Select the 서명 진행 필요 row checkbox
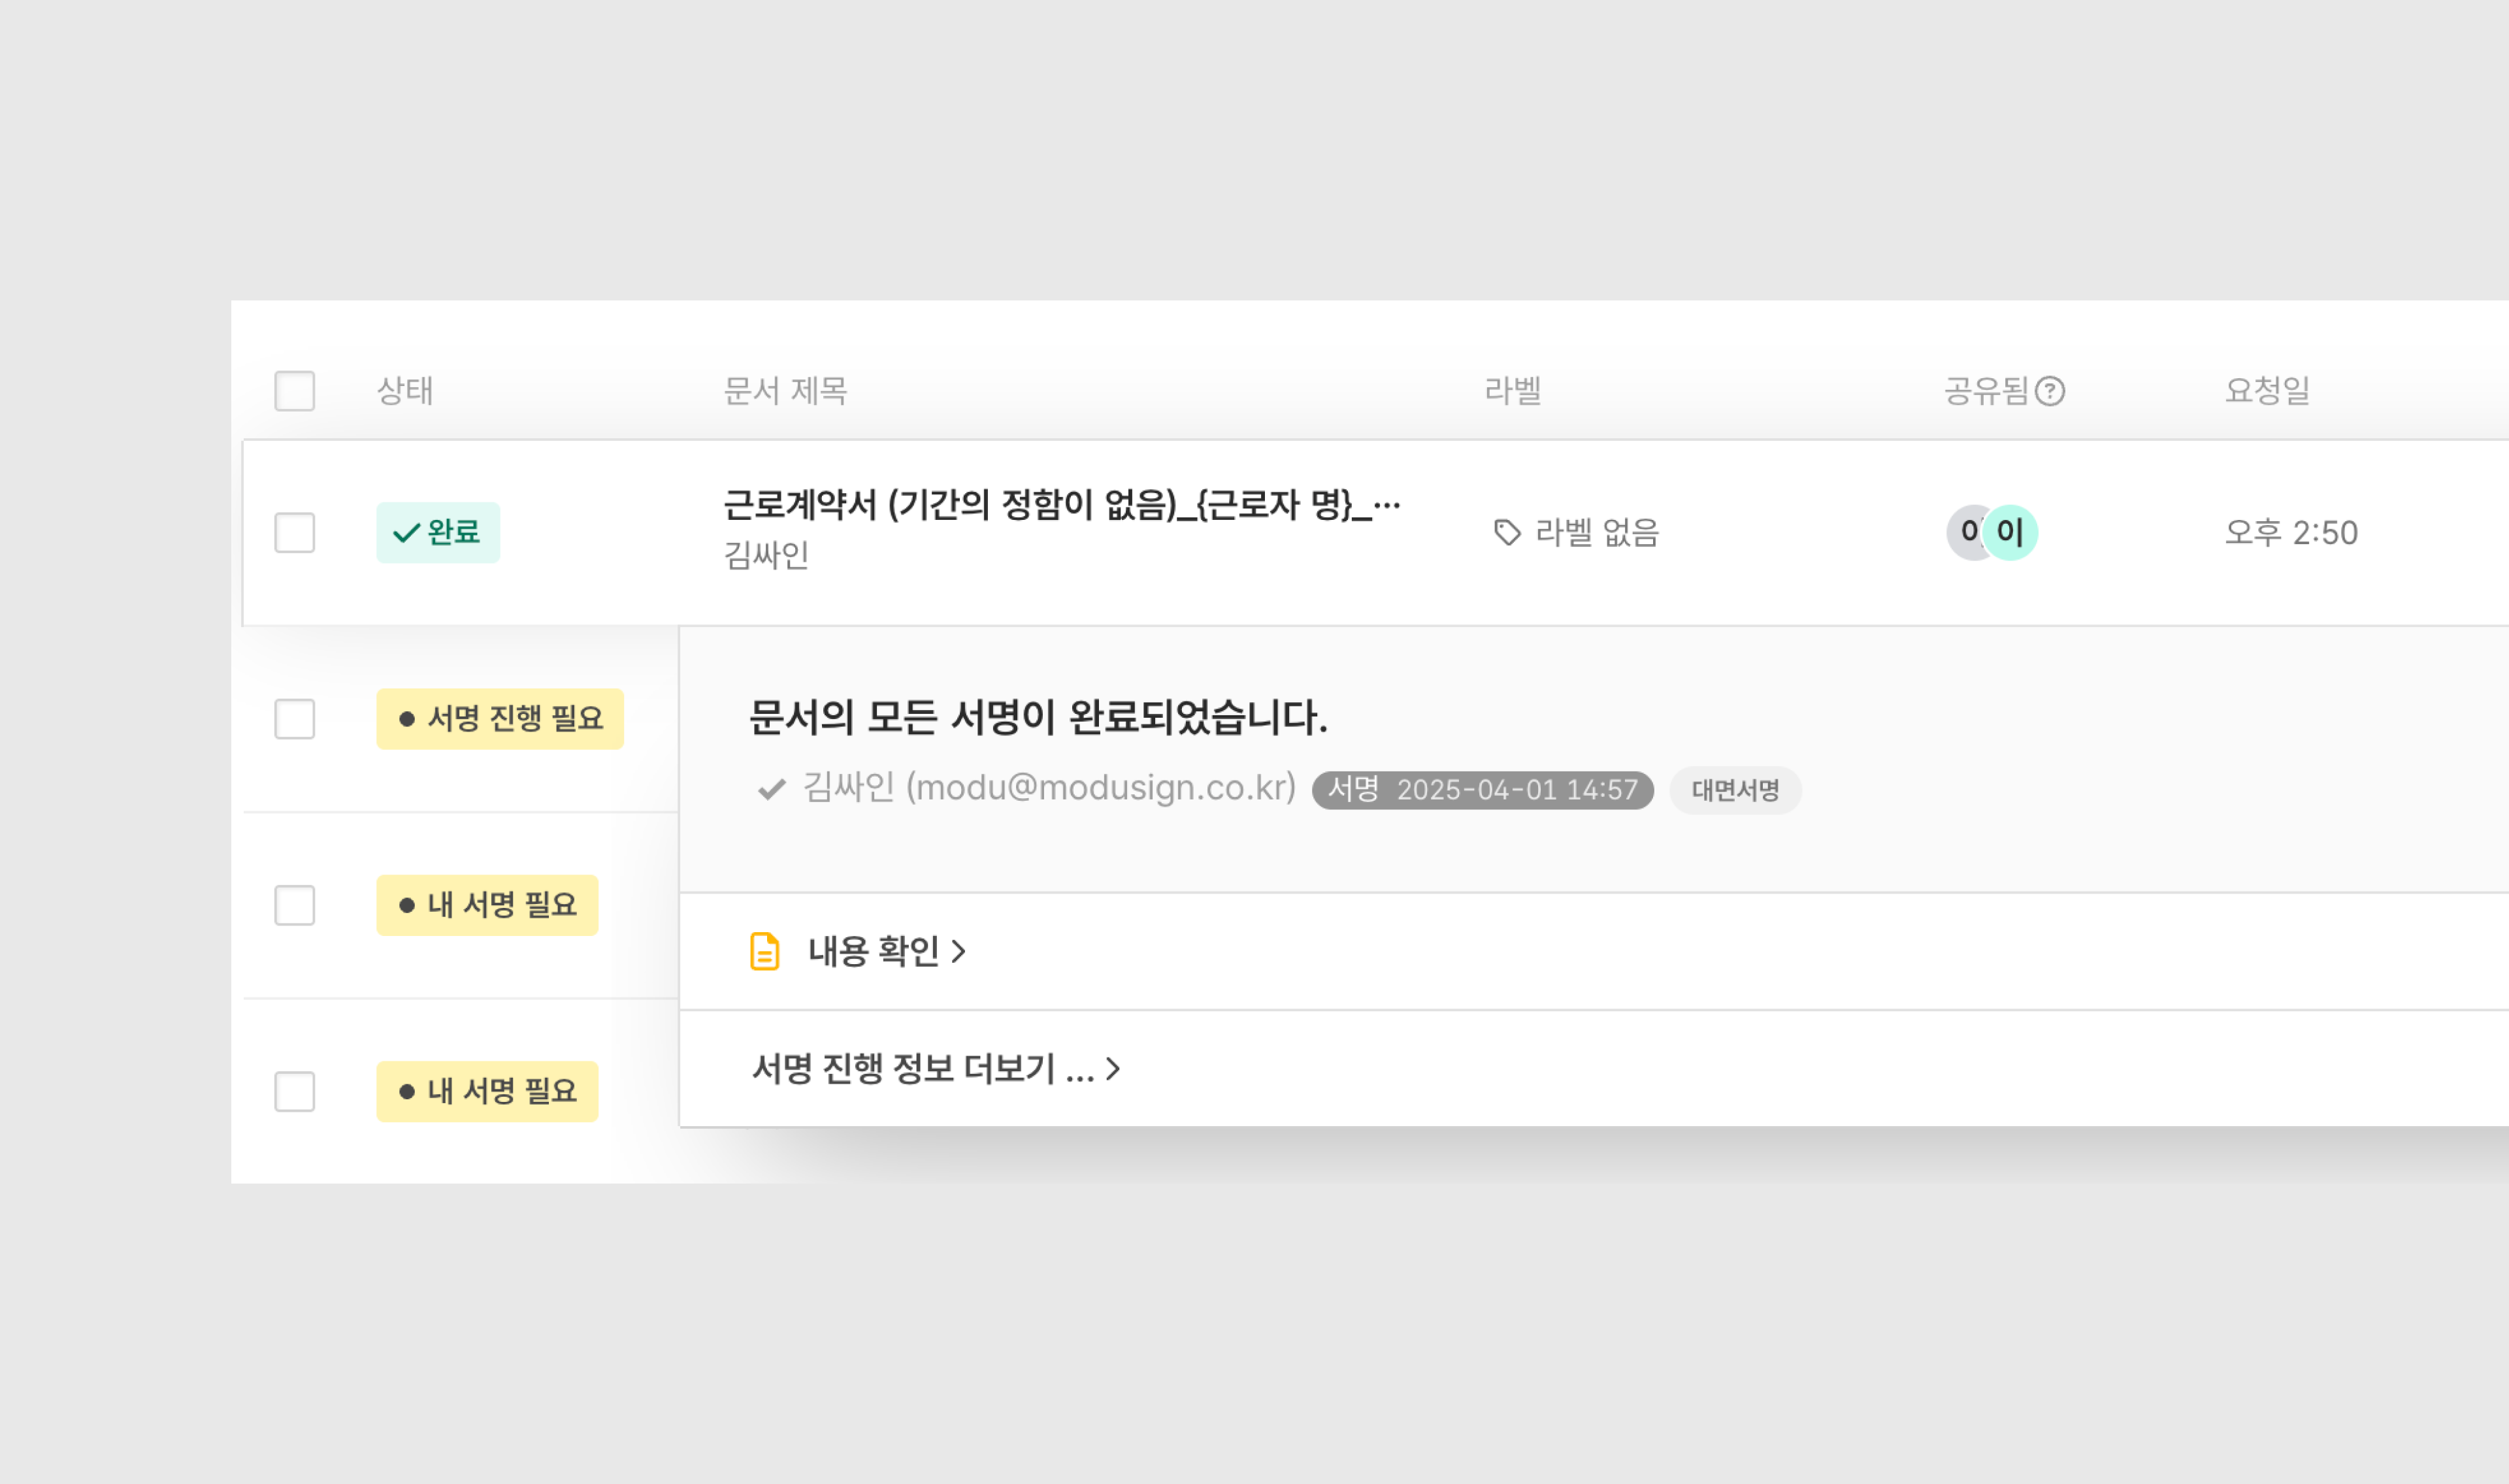The width and height of the screenshot is (2509, 1484). click(x=295, y=718)
